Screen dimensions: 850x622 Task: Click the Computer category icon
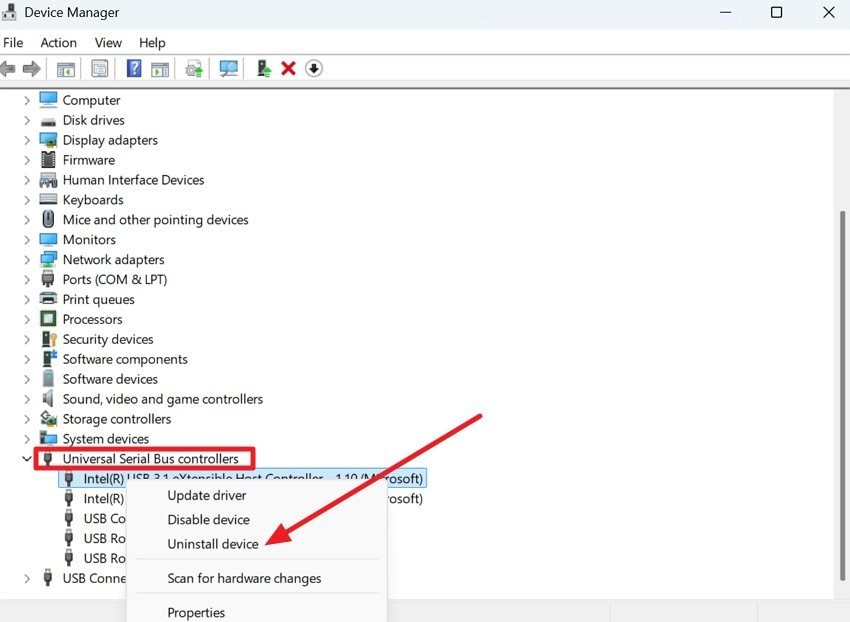(x=48, y=100)
